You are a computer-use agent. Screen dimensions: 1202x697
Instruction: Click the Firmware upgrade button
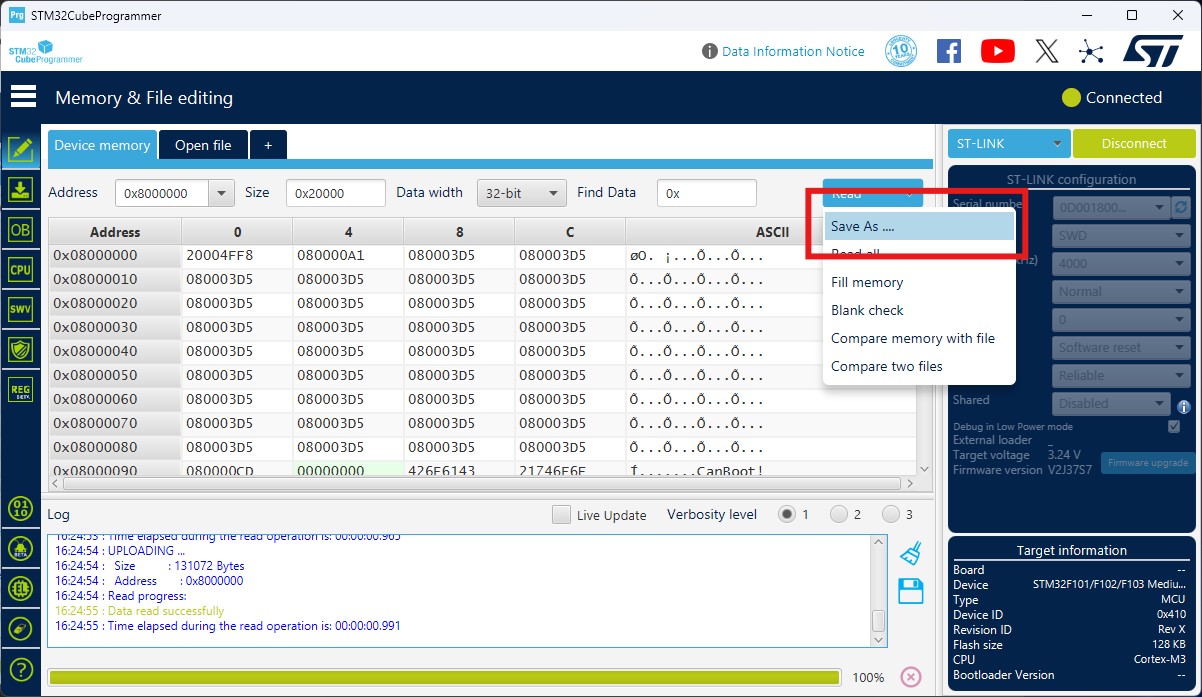pos(1147,462)
